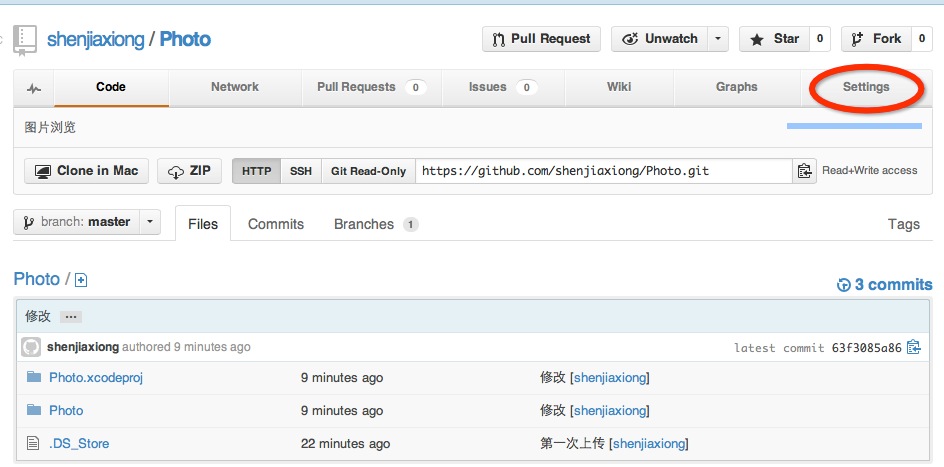Click the .DS_Store file icon

coord(34,444)
